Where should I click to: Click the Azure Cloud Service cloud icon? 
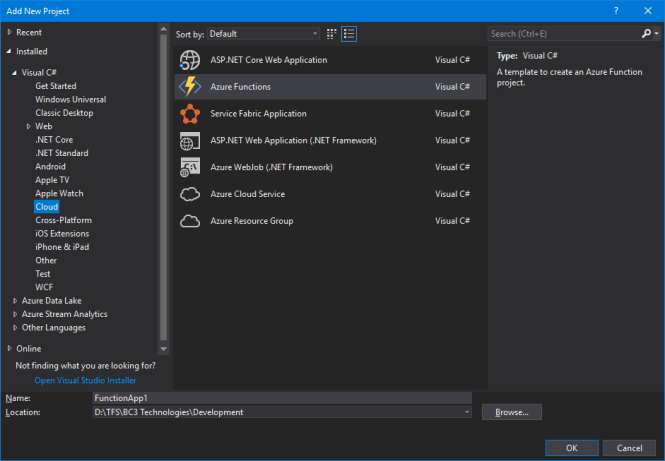click(190, 194)
